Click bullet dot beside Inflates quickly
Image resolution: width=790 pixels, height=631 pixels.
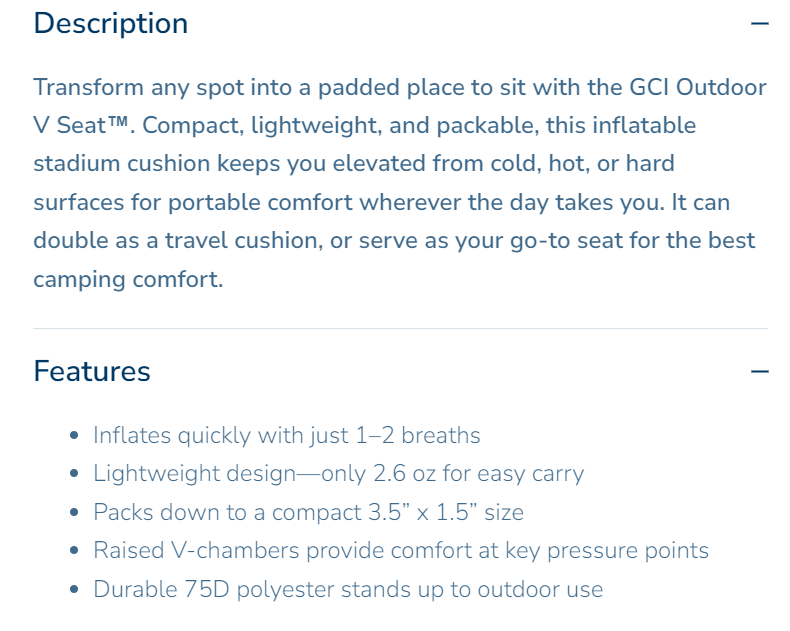75,436
